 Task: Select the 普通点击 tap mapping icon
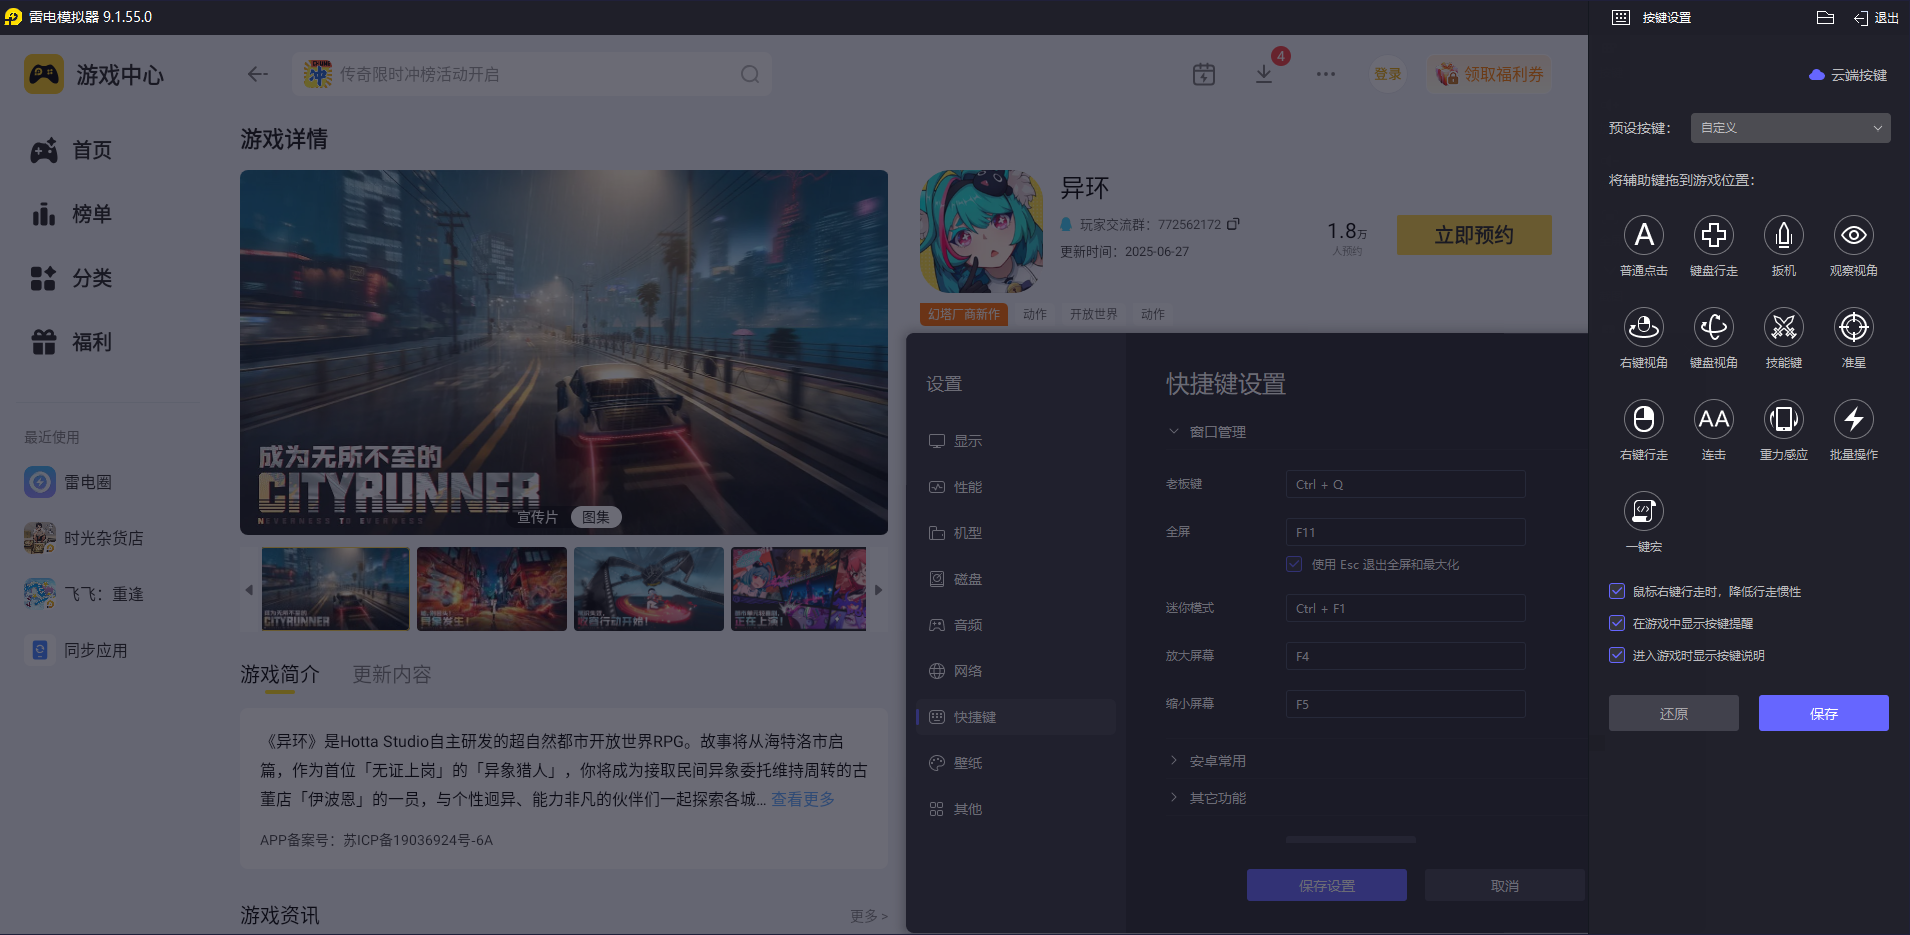point(1644,235)
